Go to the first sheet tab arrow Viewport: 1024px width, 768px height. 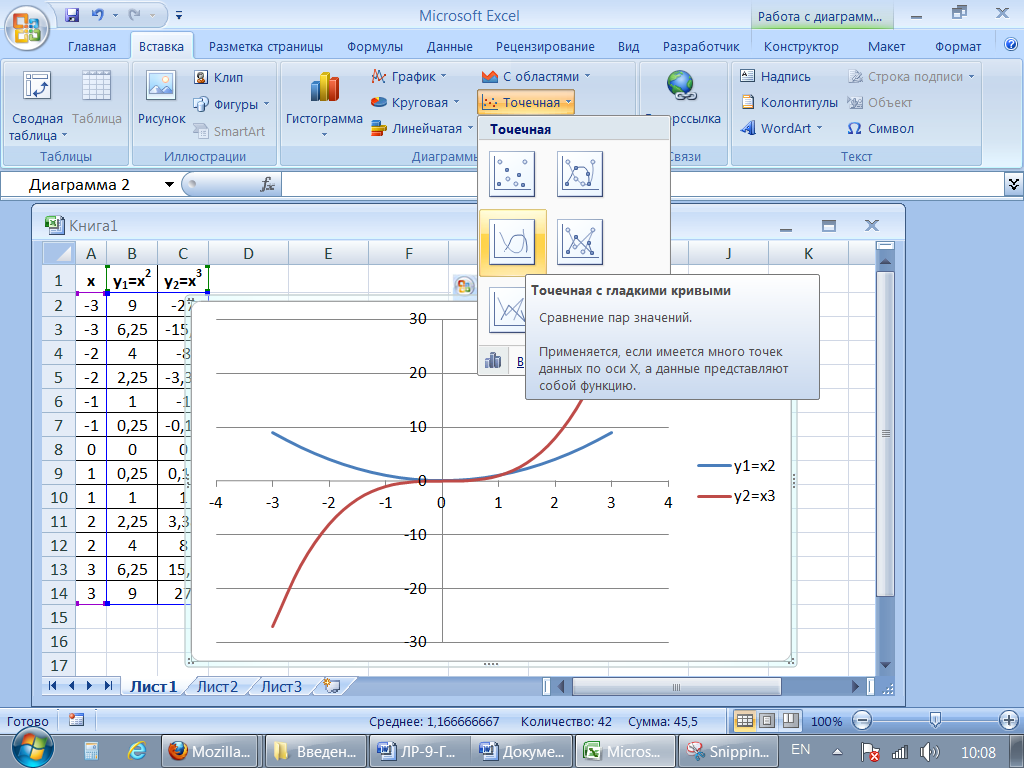pos(54,686)
